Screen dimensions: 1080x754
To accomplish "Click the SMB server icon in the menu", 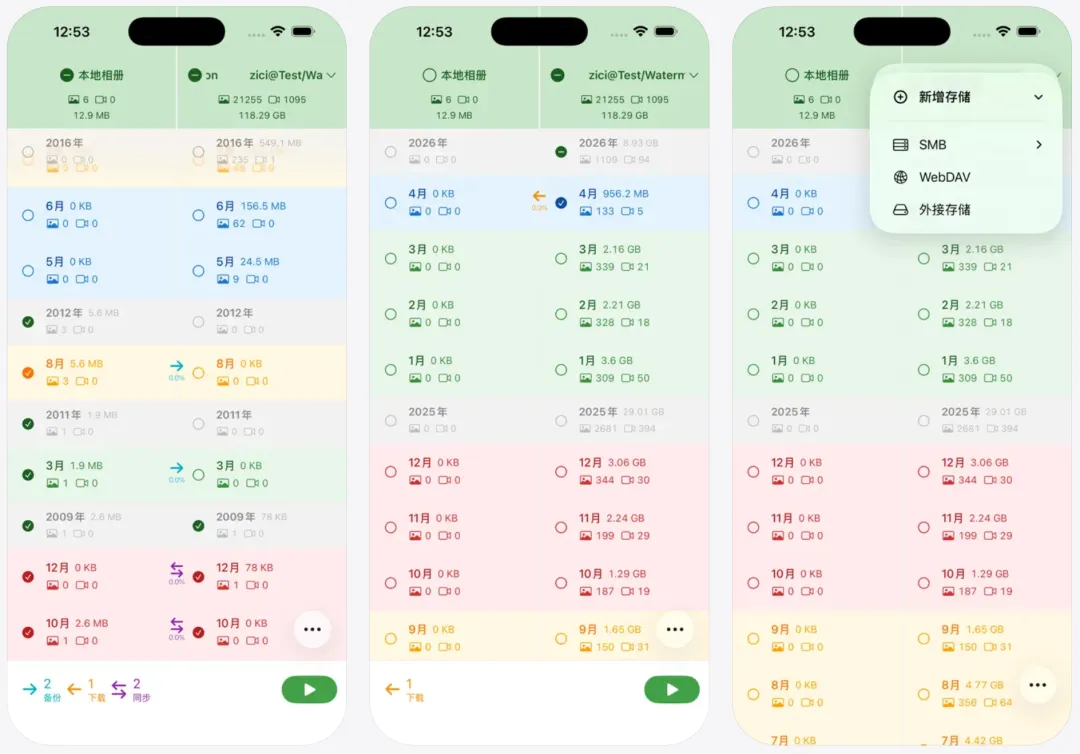I will (900, 145).
